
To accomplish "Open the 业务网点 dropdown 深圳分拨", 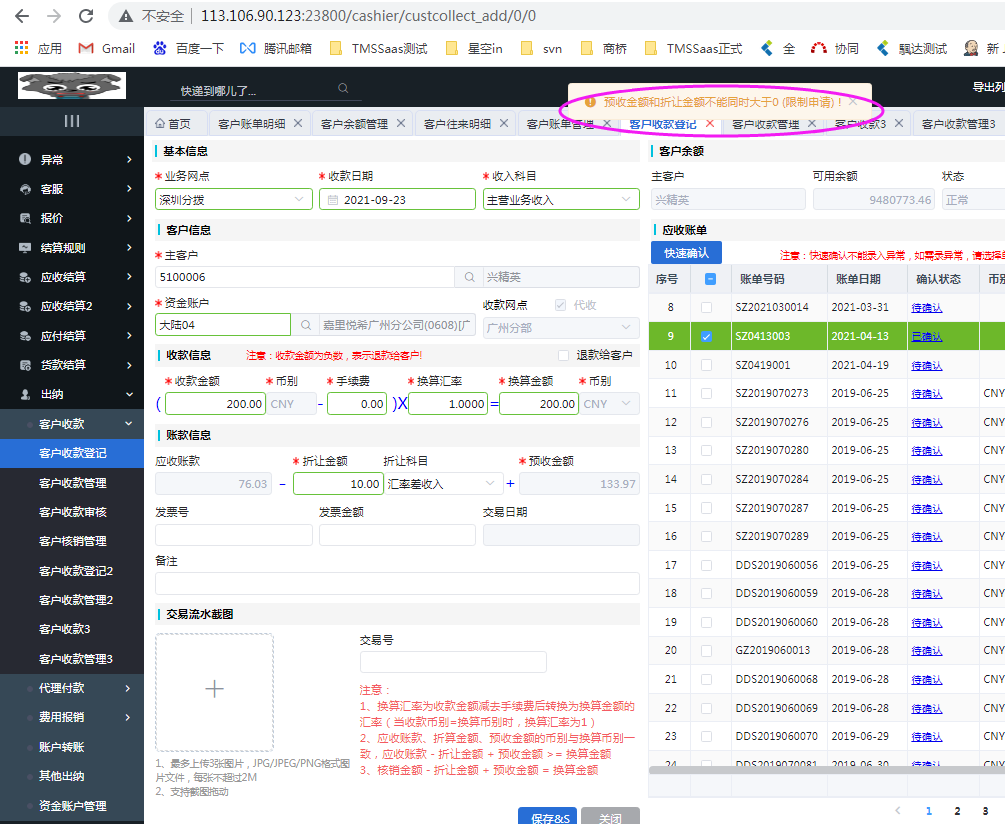I will click(x=234, y=199).
